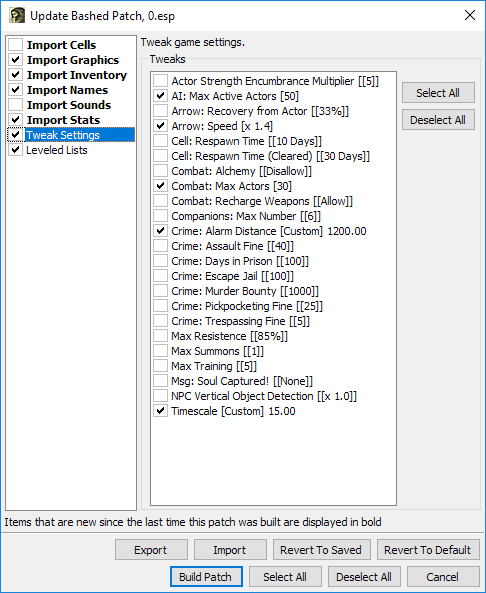Viewport: 486px width, 593px height.
Task: Disable the AI: Max Active Actors tweak
Action: pyautogui.click(x=160, y=96)
